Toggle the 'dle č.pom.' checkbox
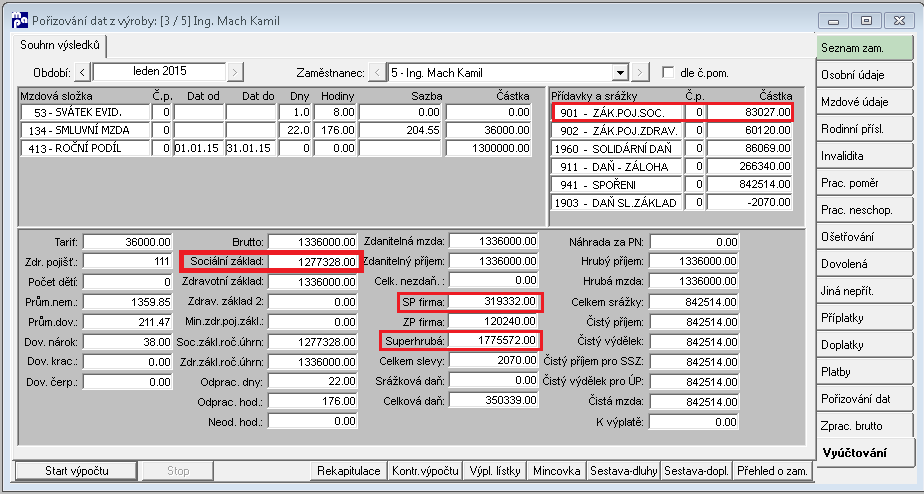This screenshot has width=924, height=494. click(668, 73)
